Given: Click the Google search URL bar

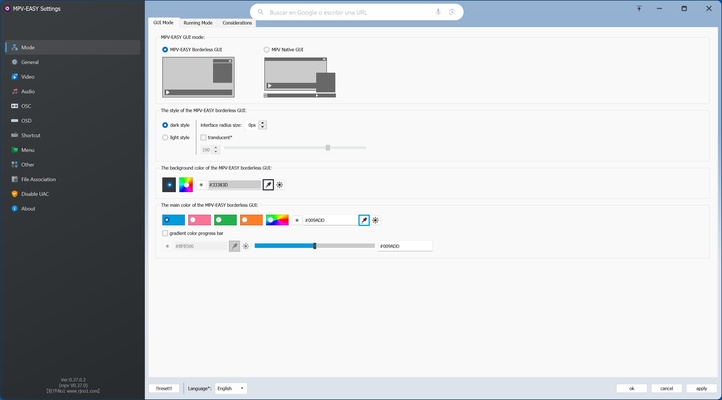Looking at the screenshot, I should point(357,12).
